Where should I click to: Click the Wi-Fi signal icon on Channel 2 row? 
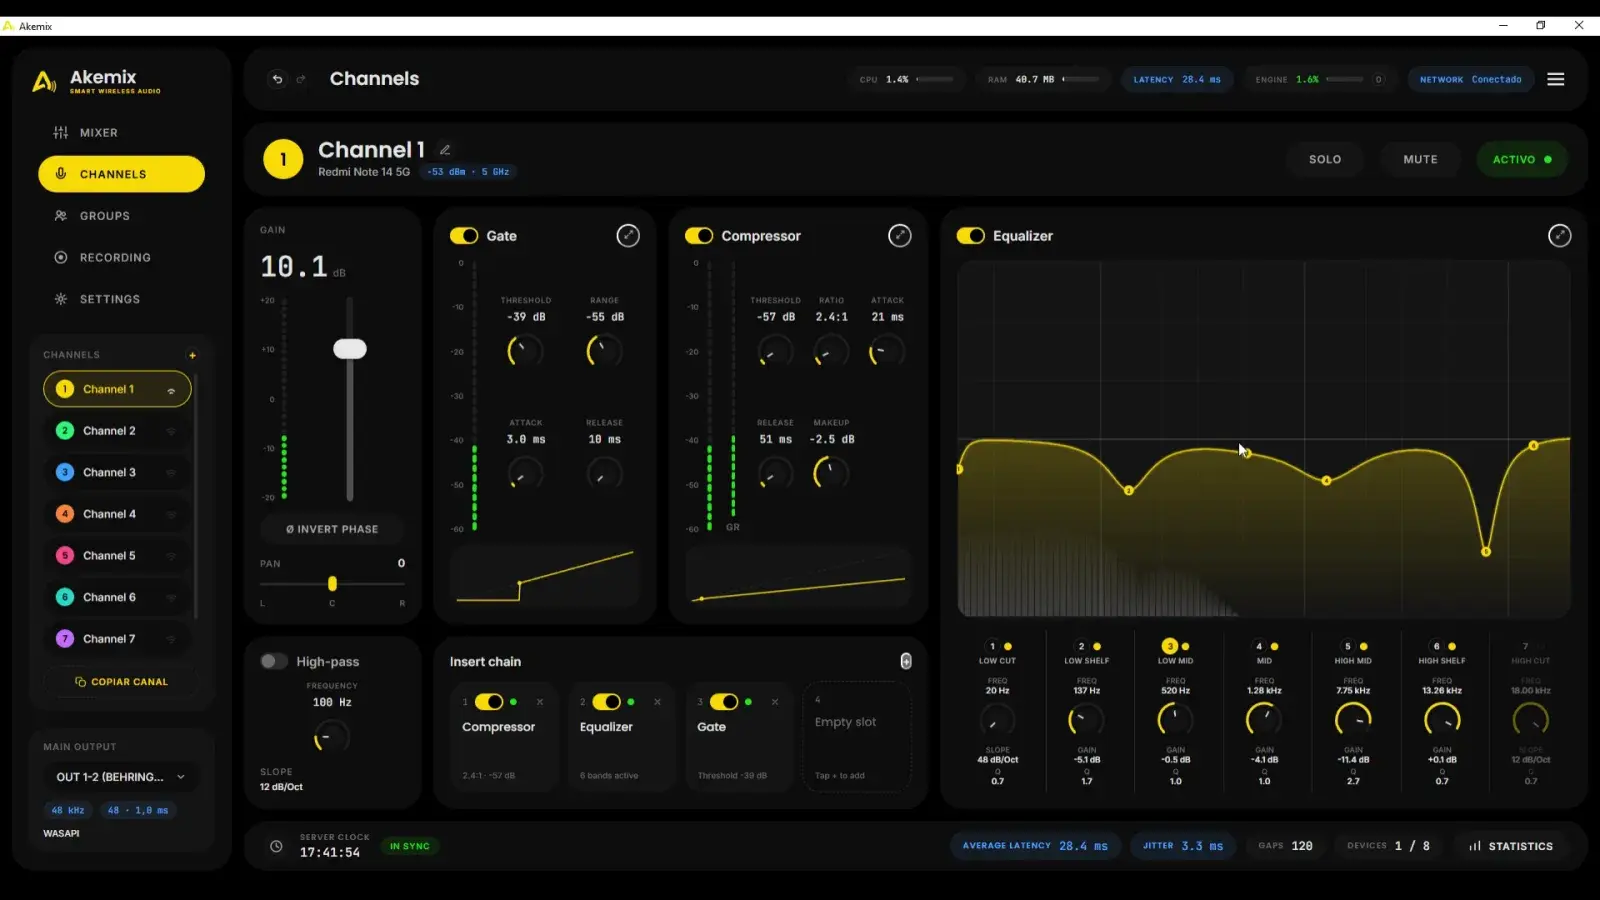[171, 431]
